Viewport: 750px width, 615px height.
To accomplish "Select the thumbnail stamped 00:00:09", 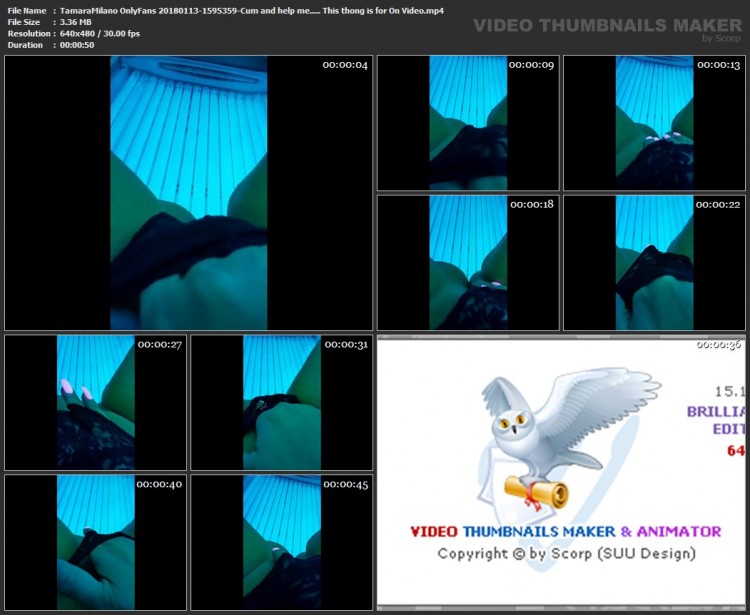I will (x=467, y=123).
